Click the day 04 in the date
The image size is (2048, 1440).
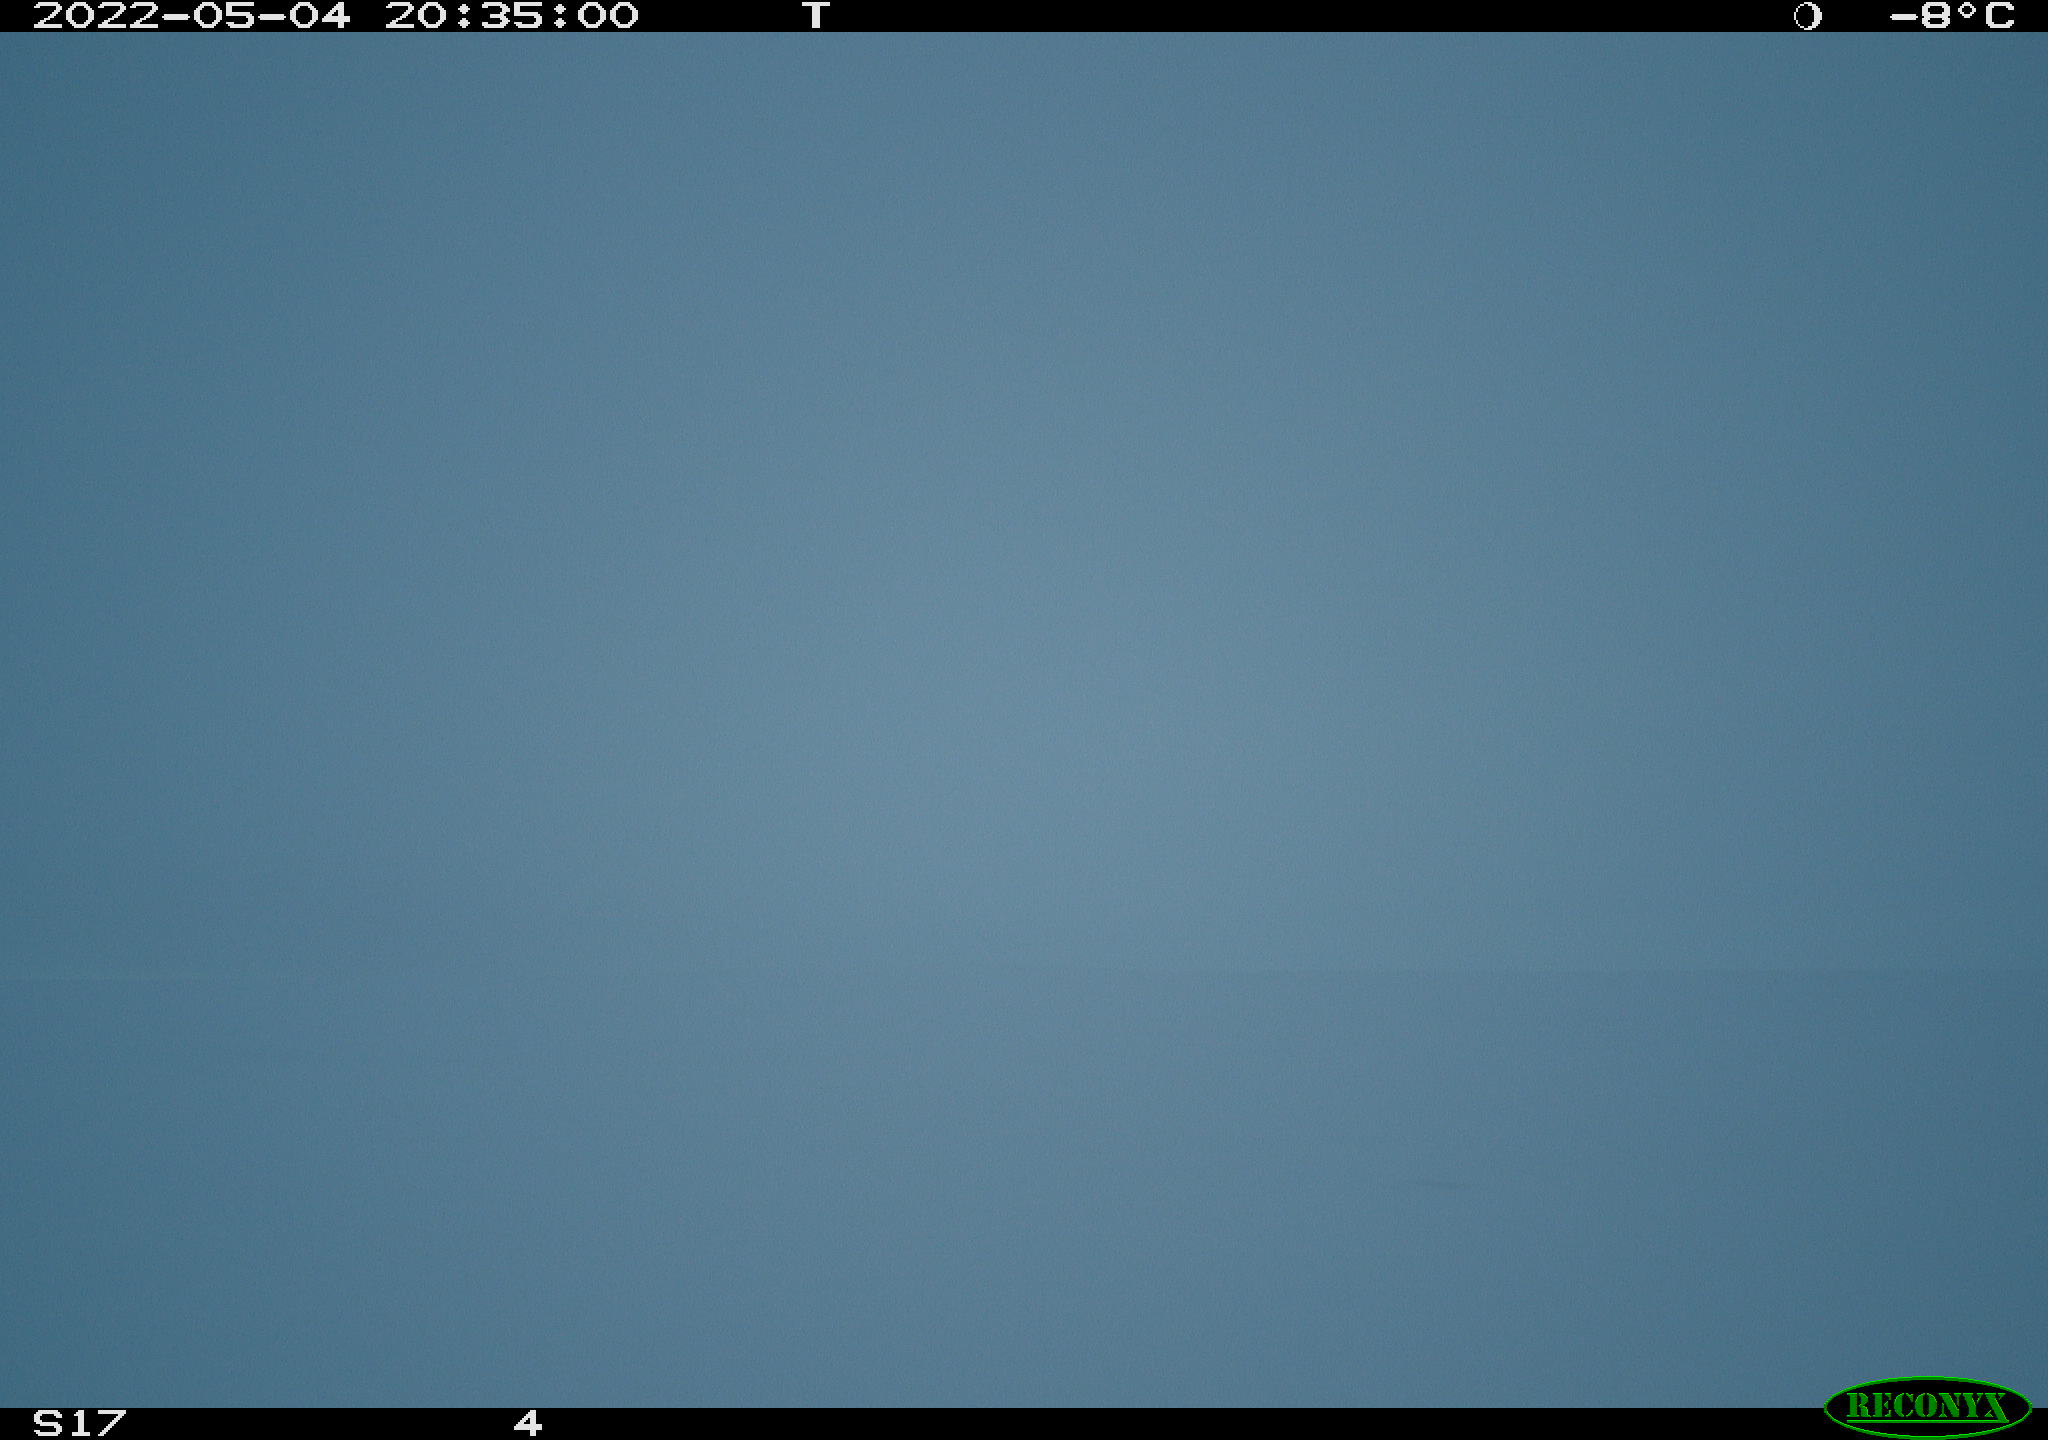320,16
